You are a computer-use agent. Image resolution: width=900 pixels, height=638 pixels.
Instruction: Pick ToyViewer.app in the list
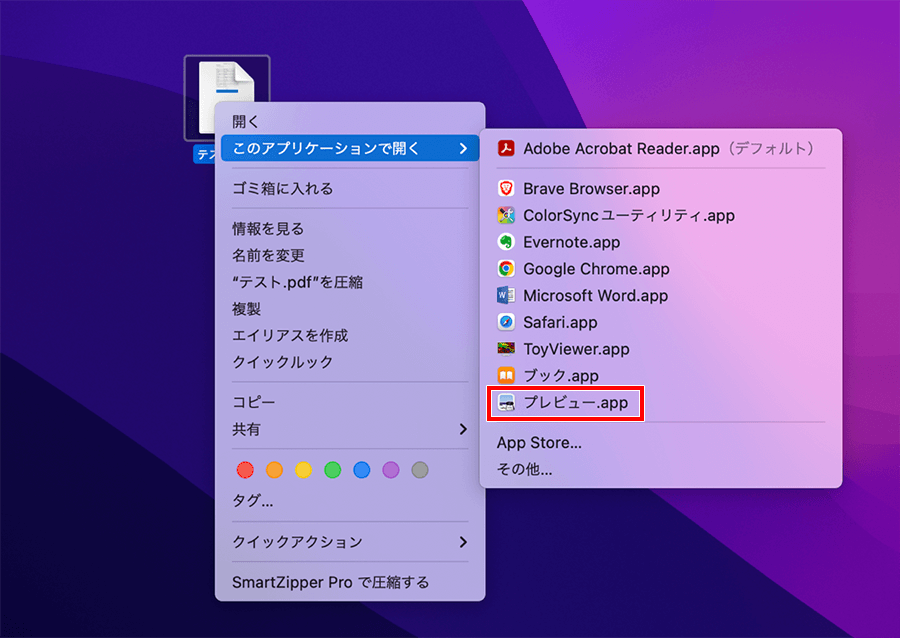pos(661,349)
